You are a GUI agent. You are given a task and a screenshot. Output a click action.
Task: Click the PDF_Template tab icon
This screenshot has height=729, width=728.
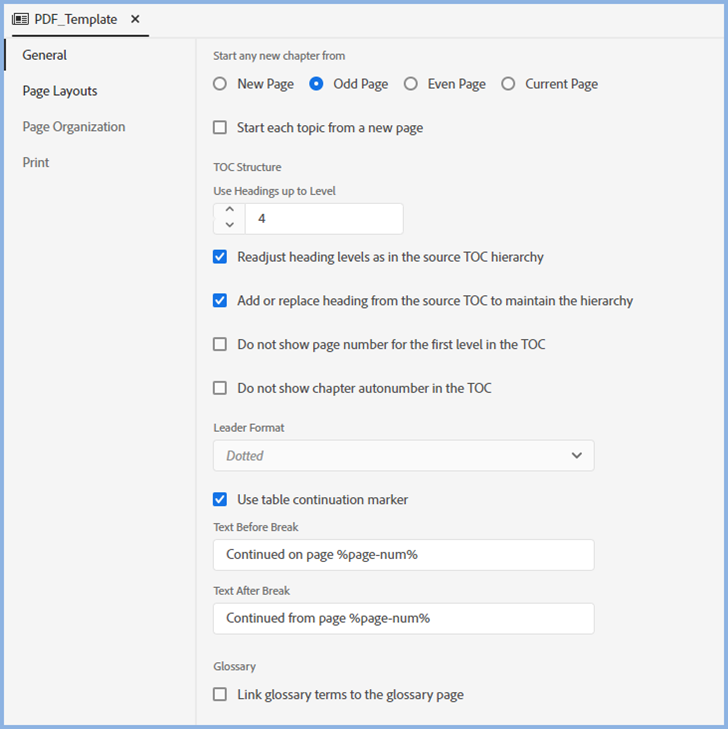click(x=20, y=19)
